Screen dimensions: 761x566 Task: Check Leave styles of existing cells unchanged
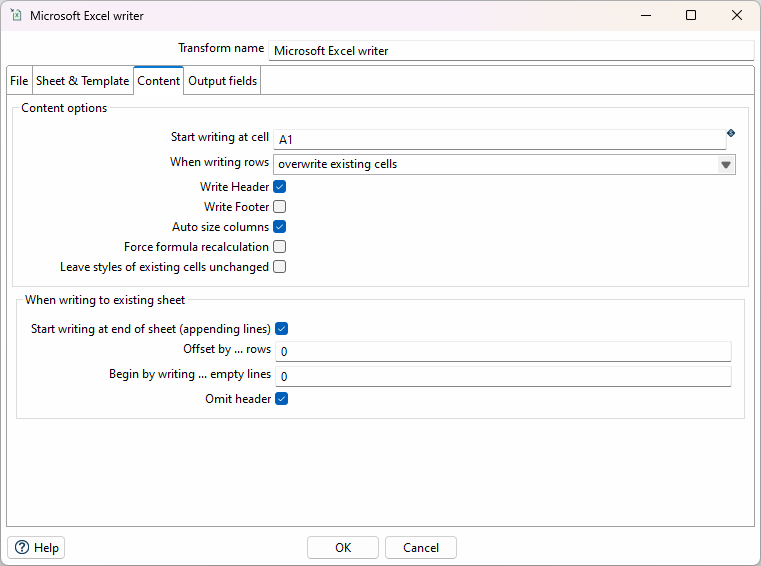tap(280, 266)
